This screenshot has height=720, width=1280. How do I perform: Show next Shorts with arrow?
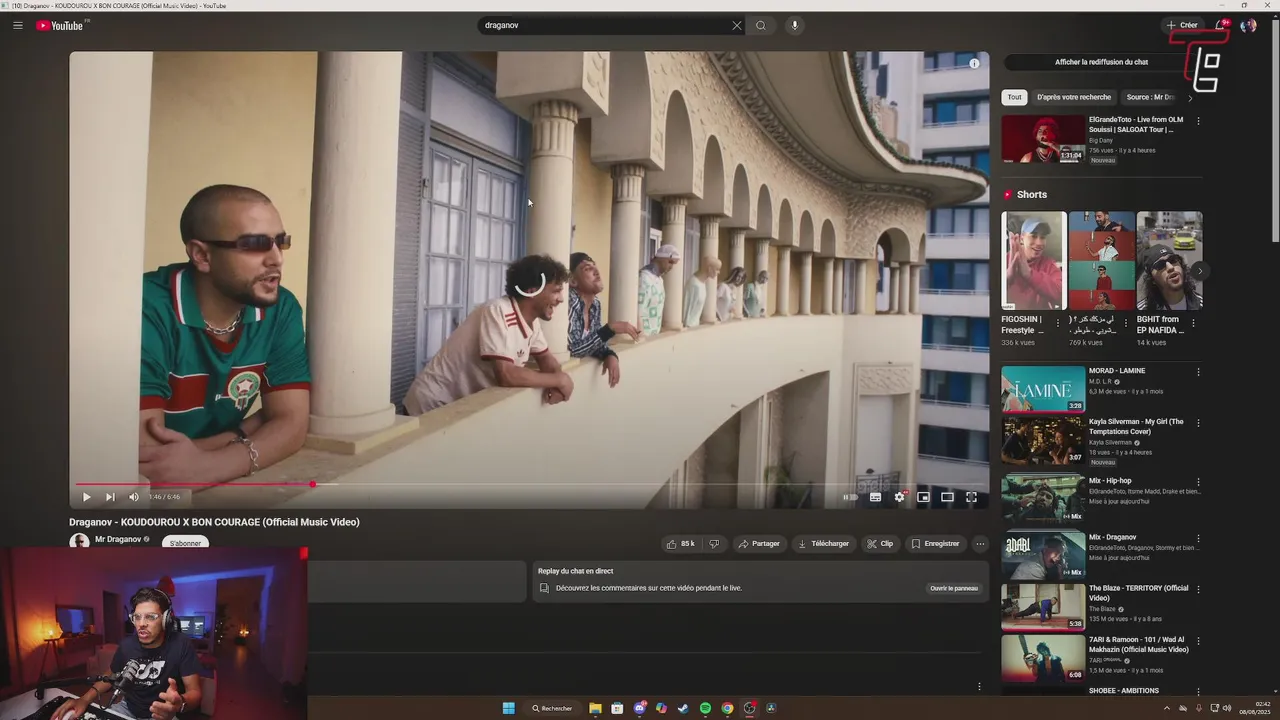click(x=1199, y=271)
